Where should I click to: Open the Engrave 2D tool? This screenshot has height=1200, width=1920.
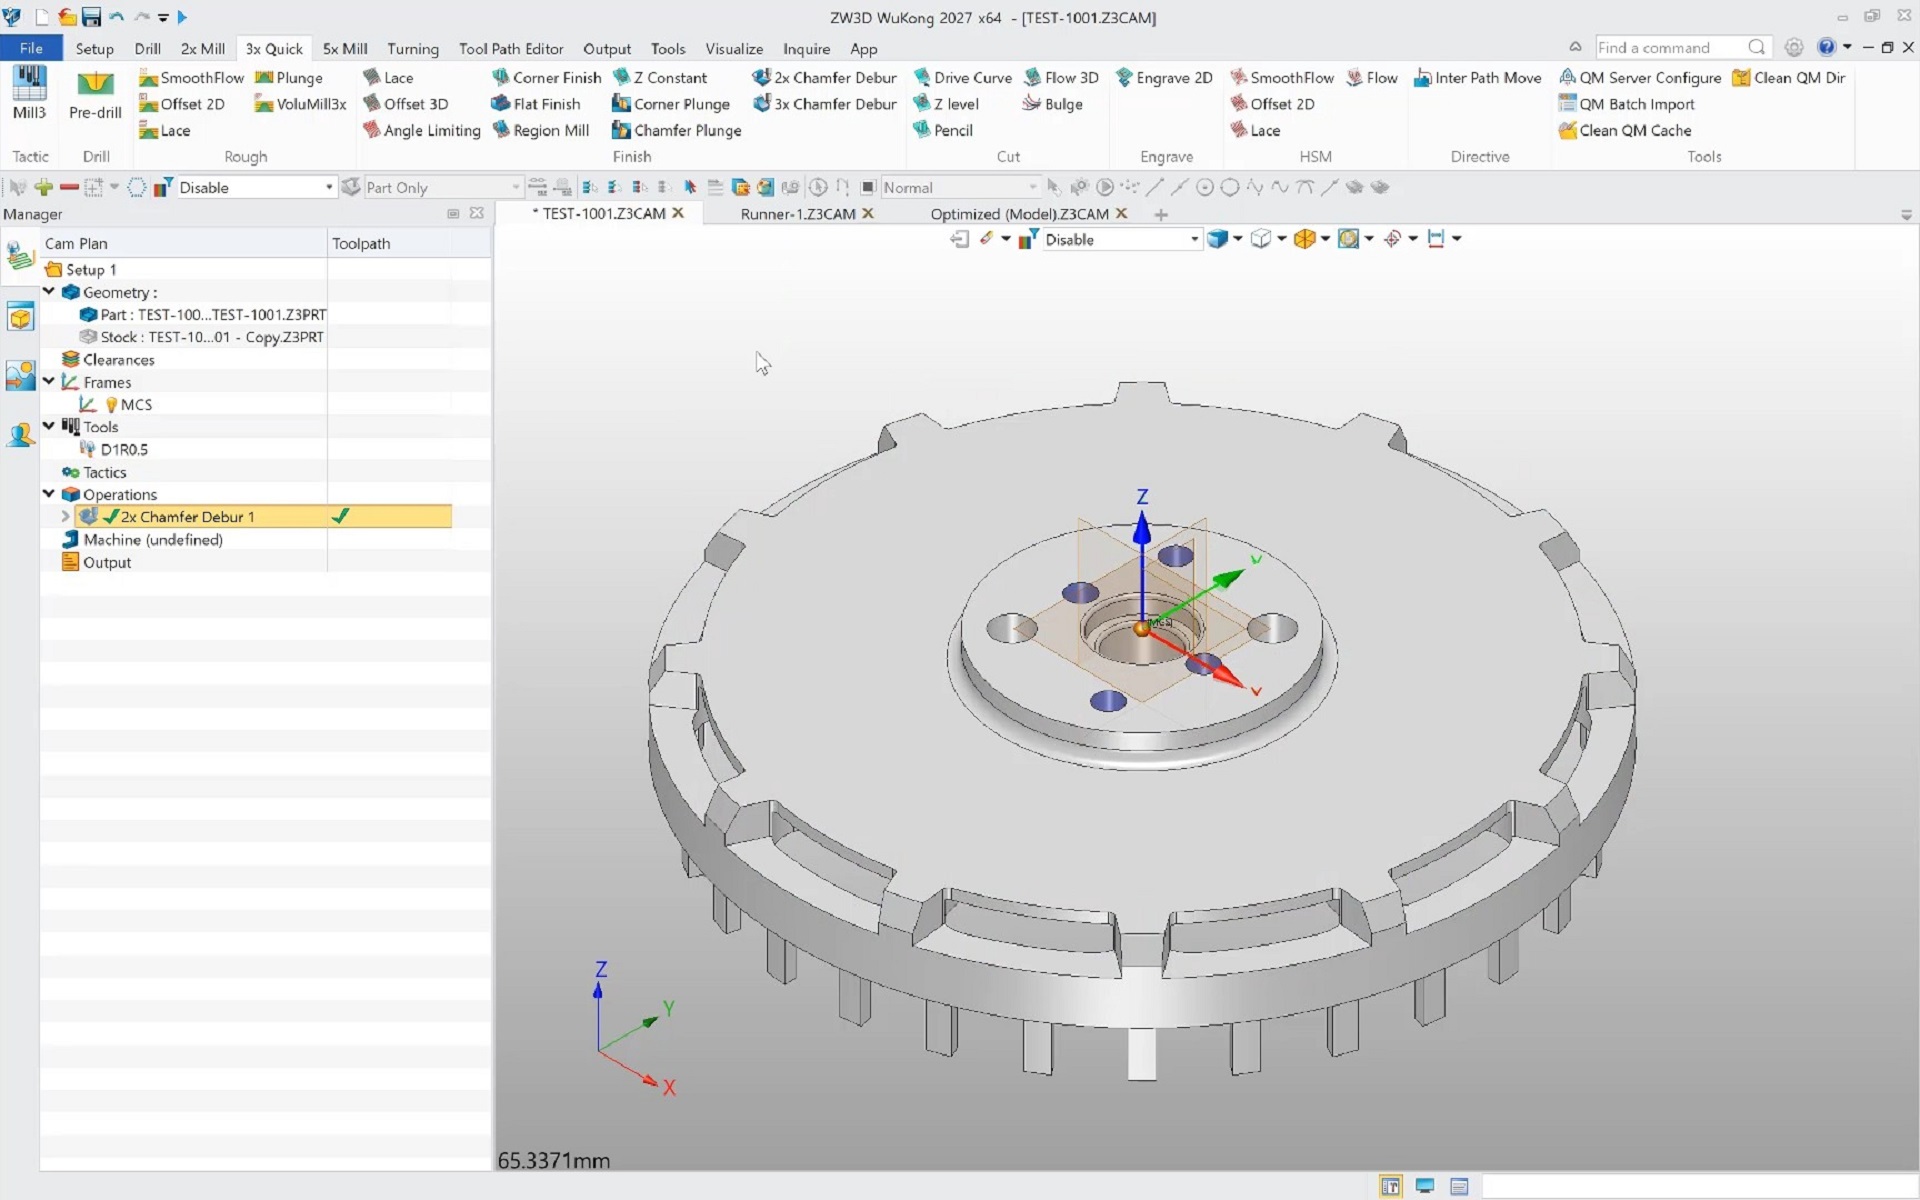(1164, 77)
